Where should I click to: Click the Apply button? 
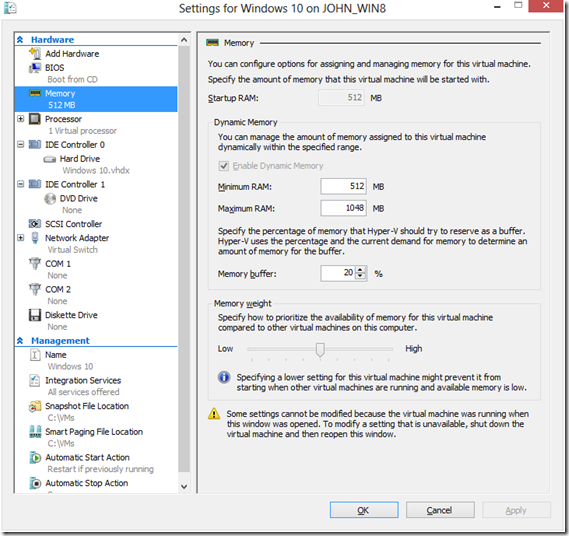click(516, 510)
